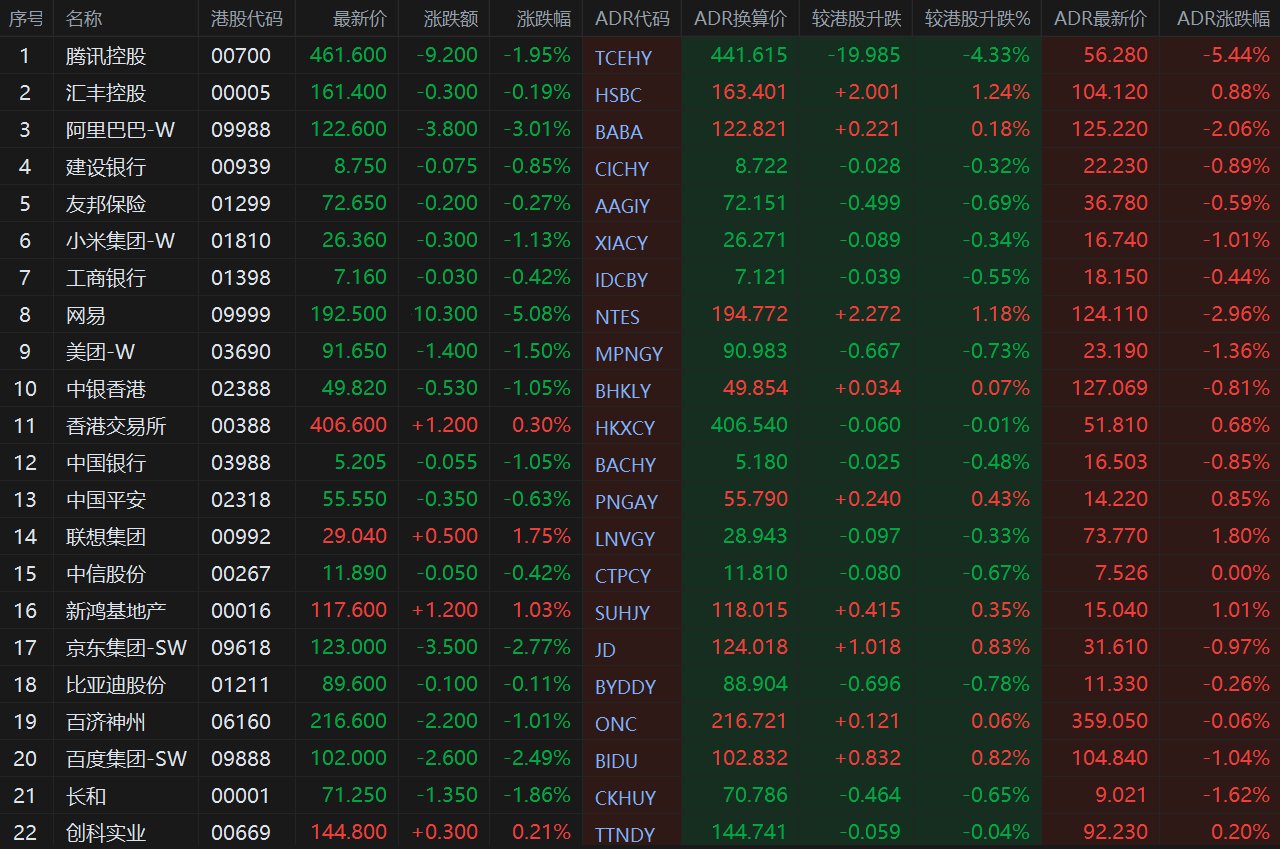Select the HK stock code 00005
Screen dimensions: 1280x849
(x=241, y=93)
